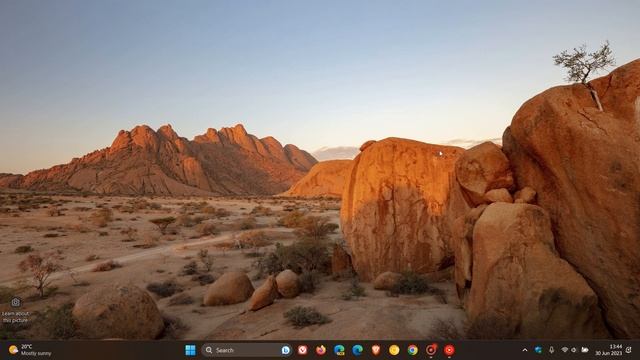The image size is (640, 360).
Task: Open the volume speaker tray icon
Action: click(x=574, y=350)
